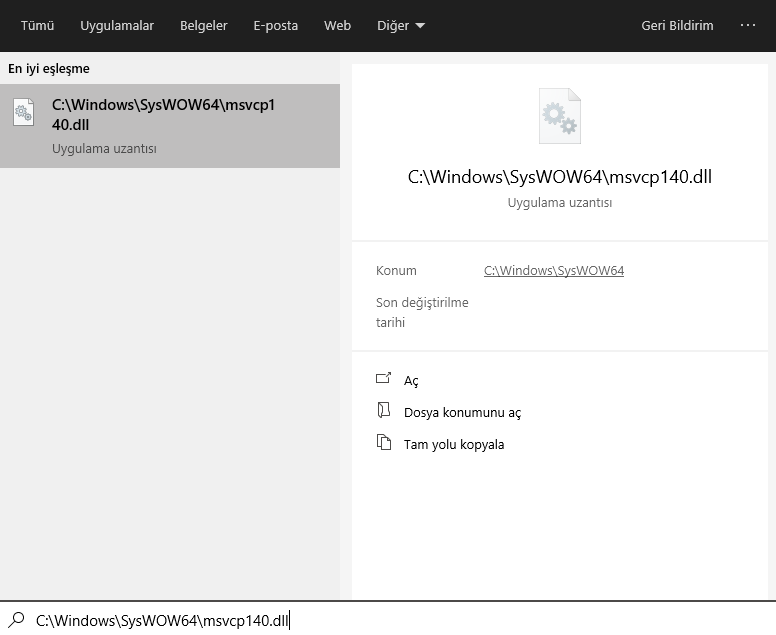Click Dosya konumunu aç
This screenshot has height=635, width=776.
click(462, 412)
